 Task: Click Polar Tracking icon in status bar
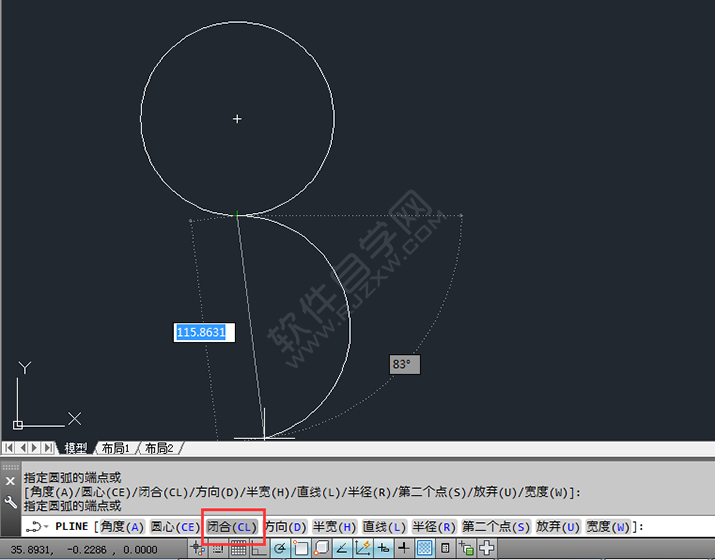click(280, 548)
